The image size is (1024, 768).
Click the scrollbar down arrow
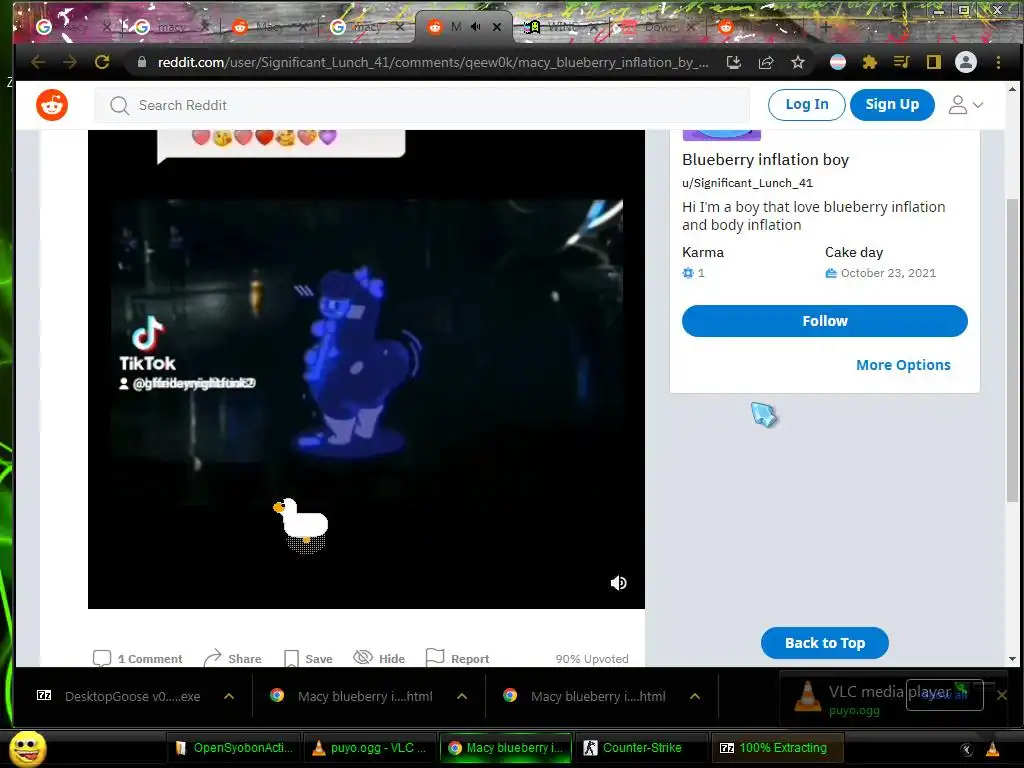pos(1012,659)
